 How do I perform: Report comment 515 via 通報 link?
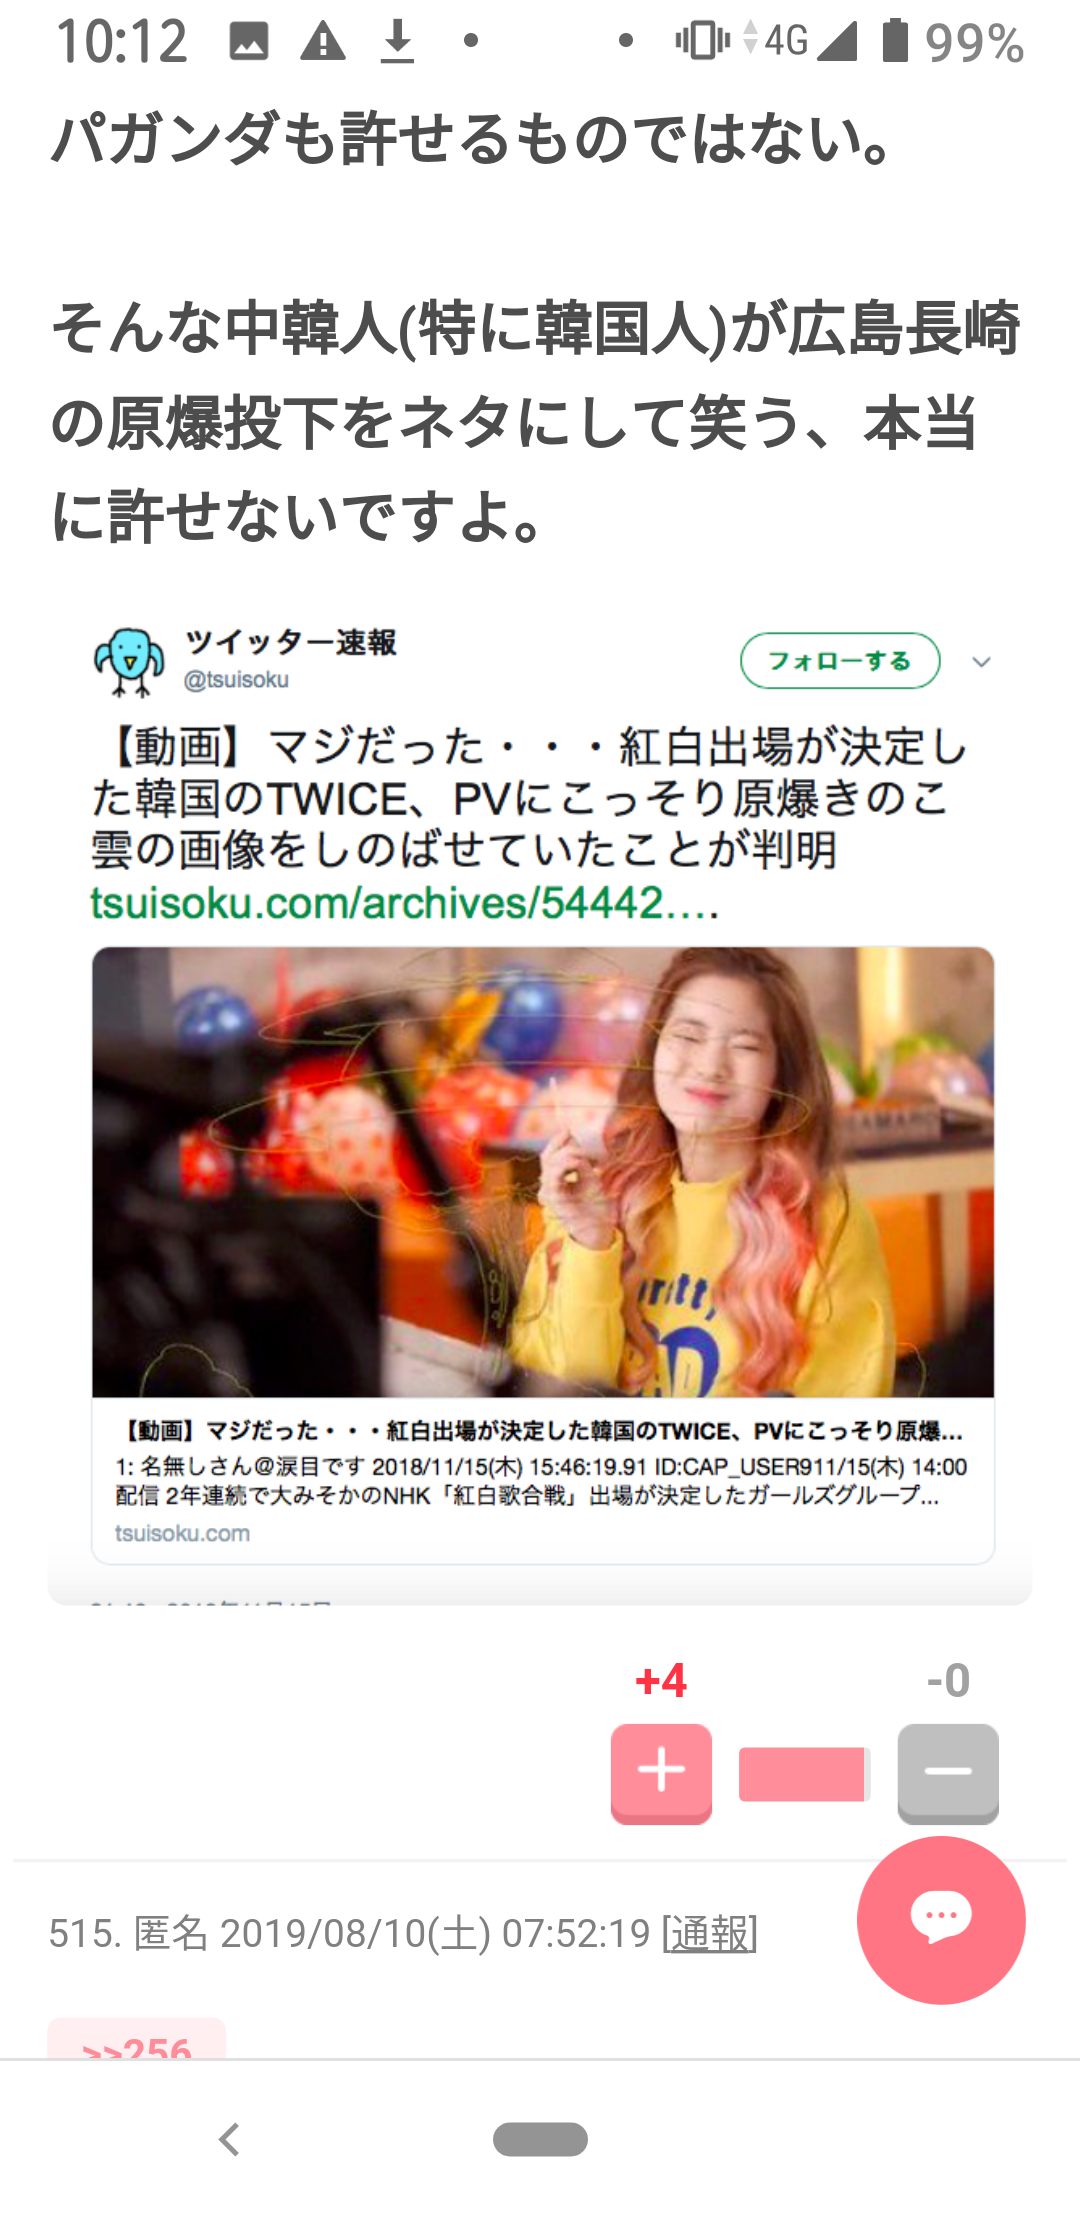click(x=710, y=1933)
